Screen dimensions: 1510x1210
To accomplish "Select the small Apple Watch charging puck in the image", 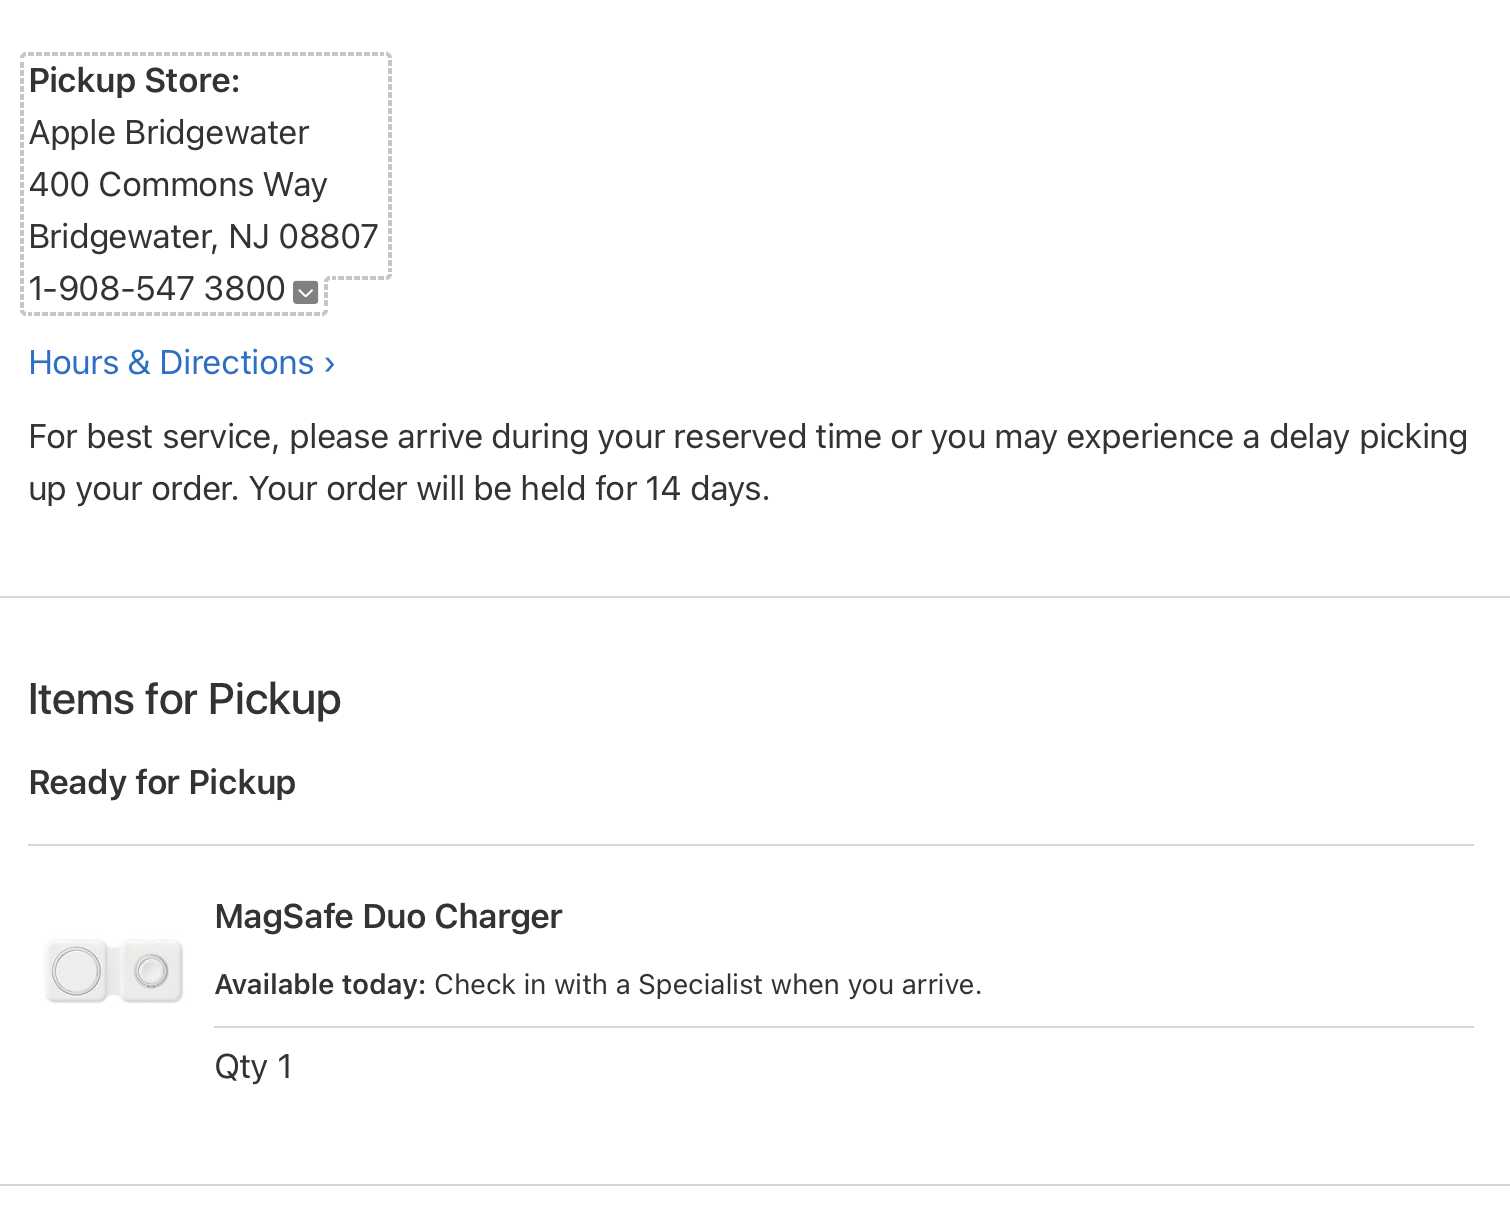I will [152, 970].
